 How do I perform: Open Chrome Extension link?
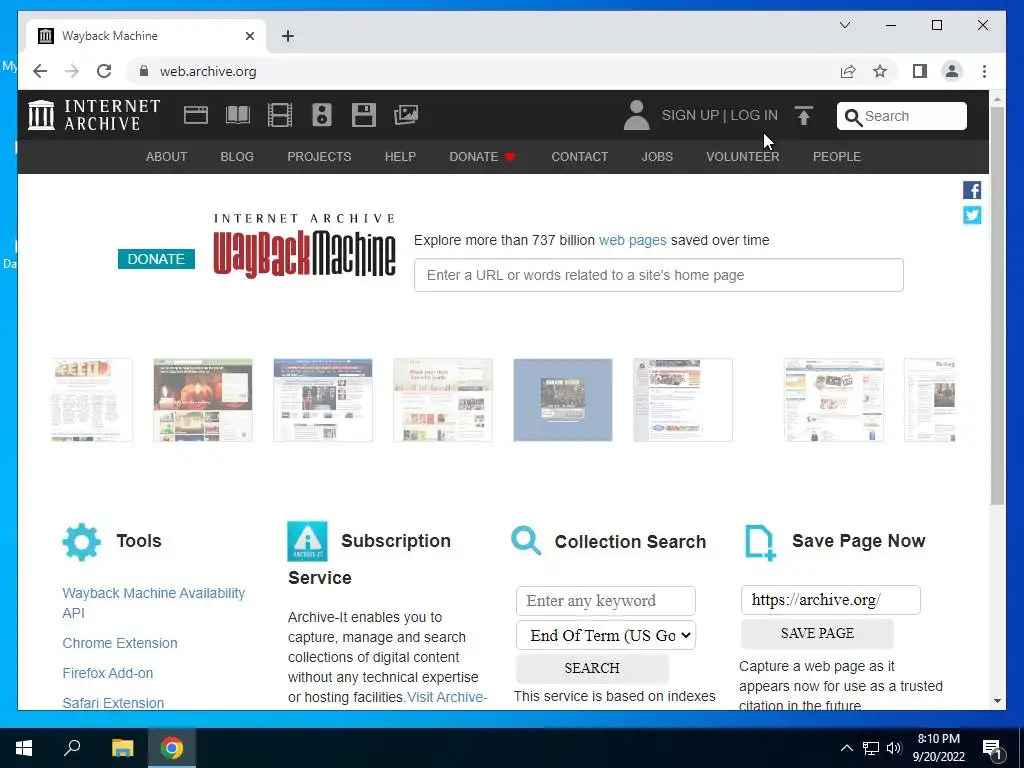[x=120, y=643]
